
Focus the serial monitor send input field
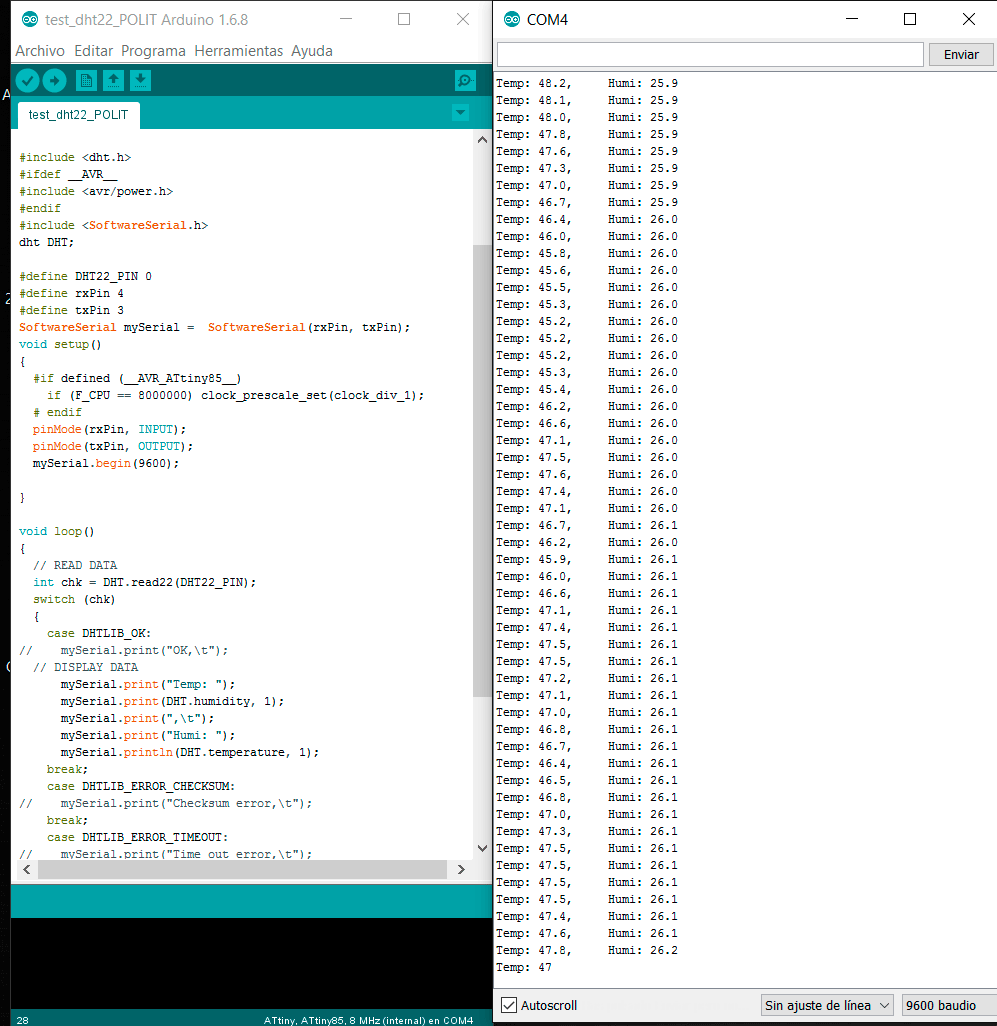coord(710,55)
